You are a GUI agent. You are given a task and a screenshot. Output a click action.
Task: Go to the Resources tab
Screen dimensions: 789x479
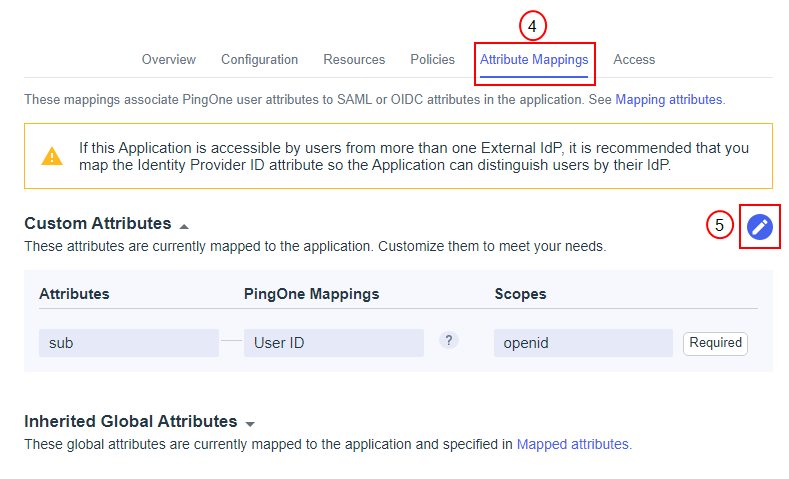point(354,59)
